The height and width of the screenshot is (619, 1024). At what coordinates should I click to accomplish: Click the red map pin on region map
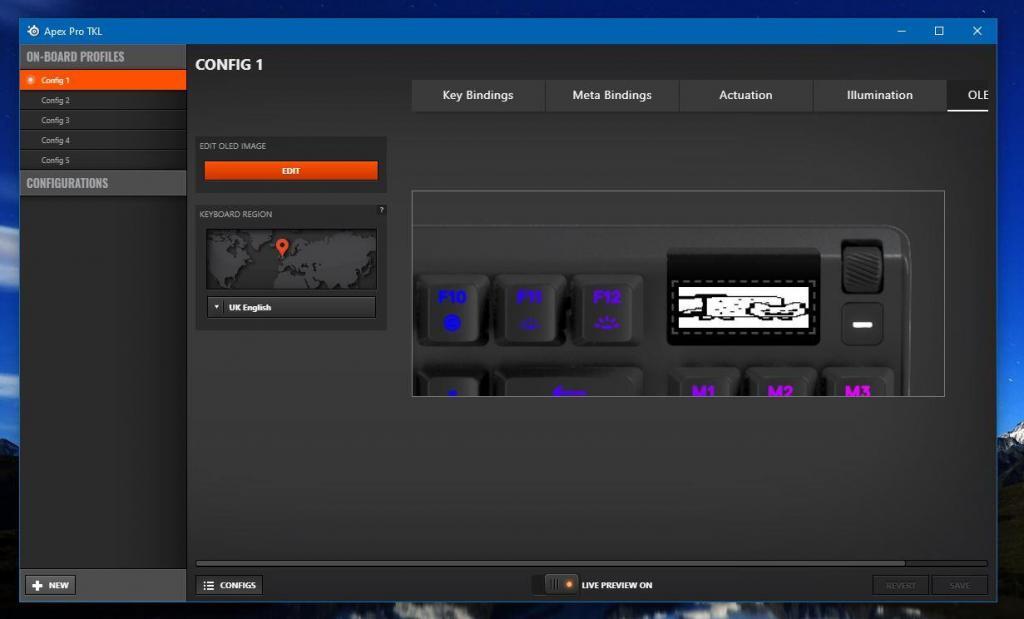282,246
